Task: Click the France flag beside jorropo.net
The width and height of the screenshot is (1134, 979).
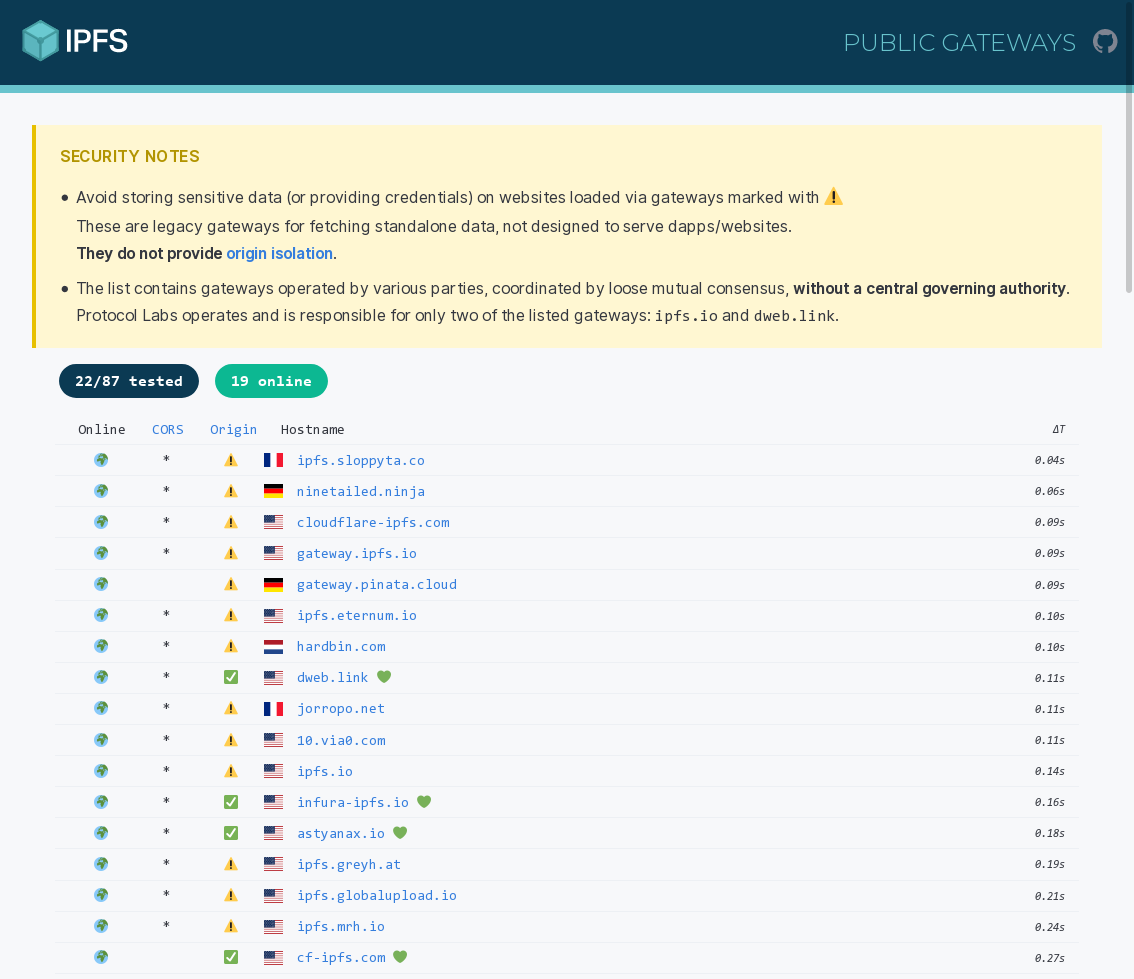Action: coord(273,709)
